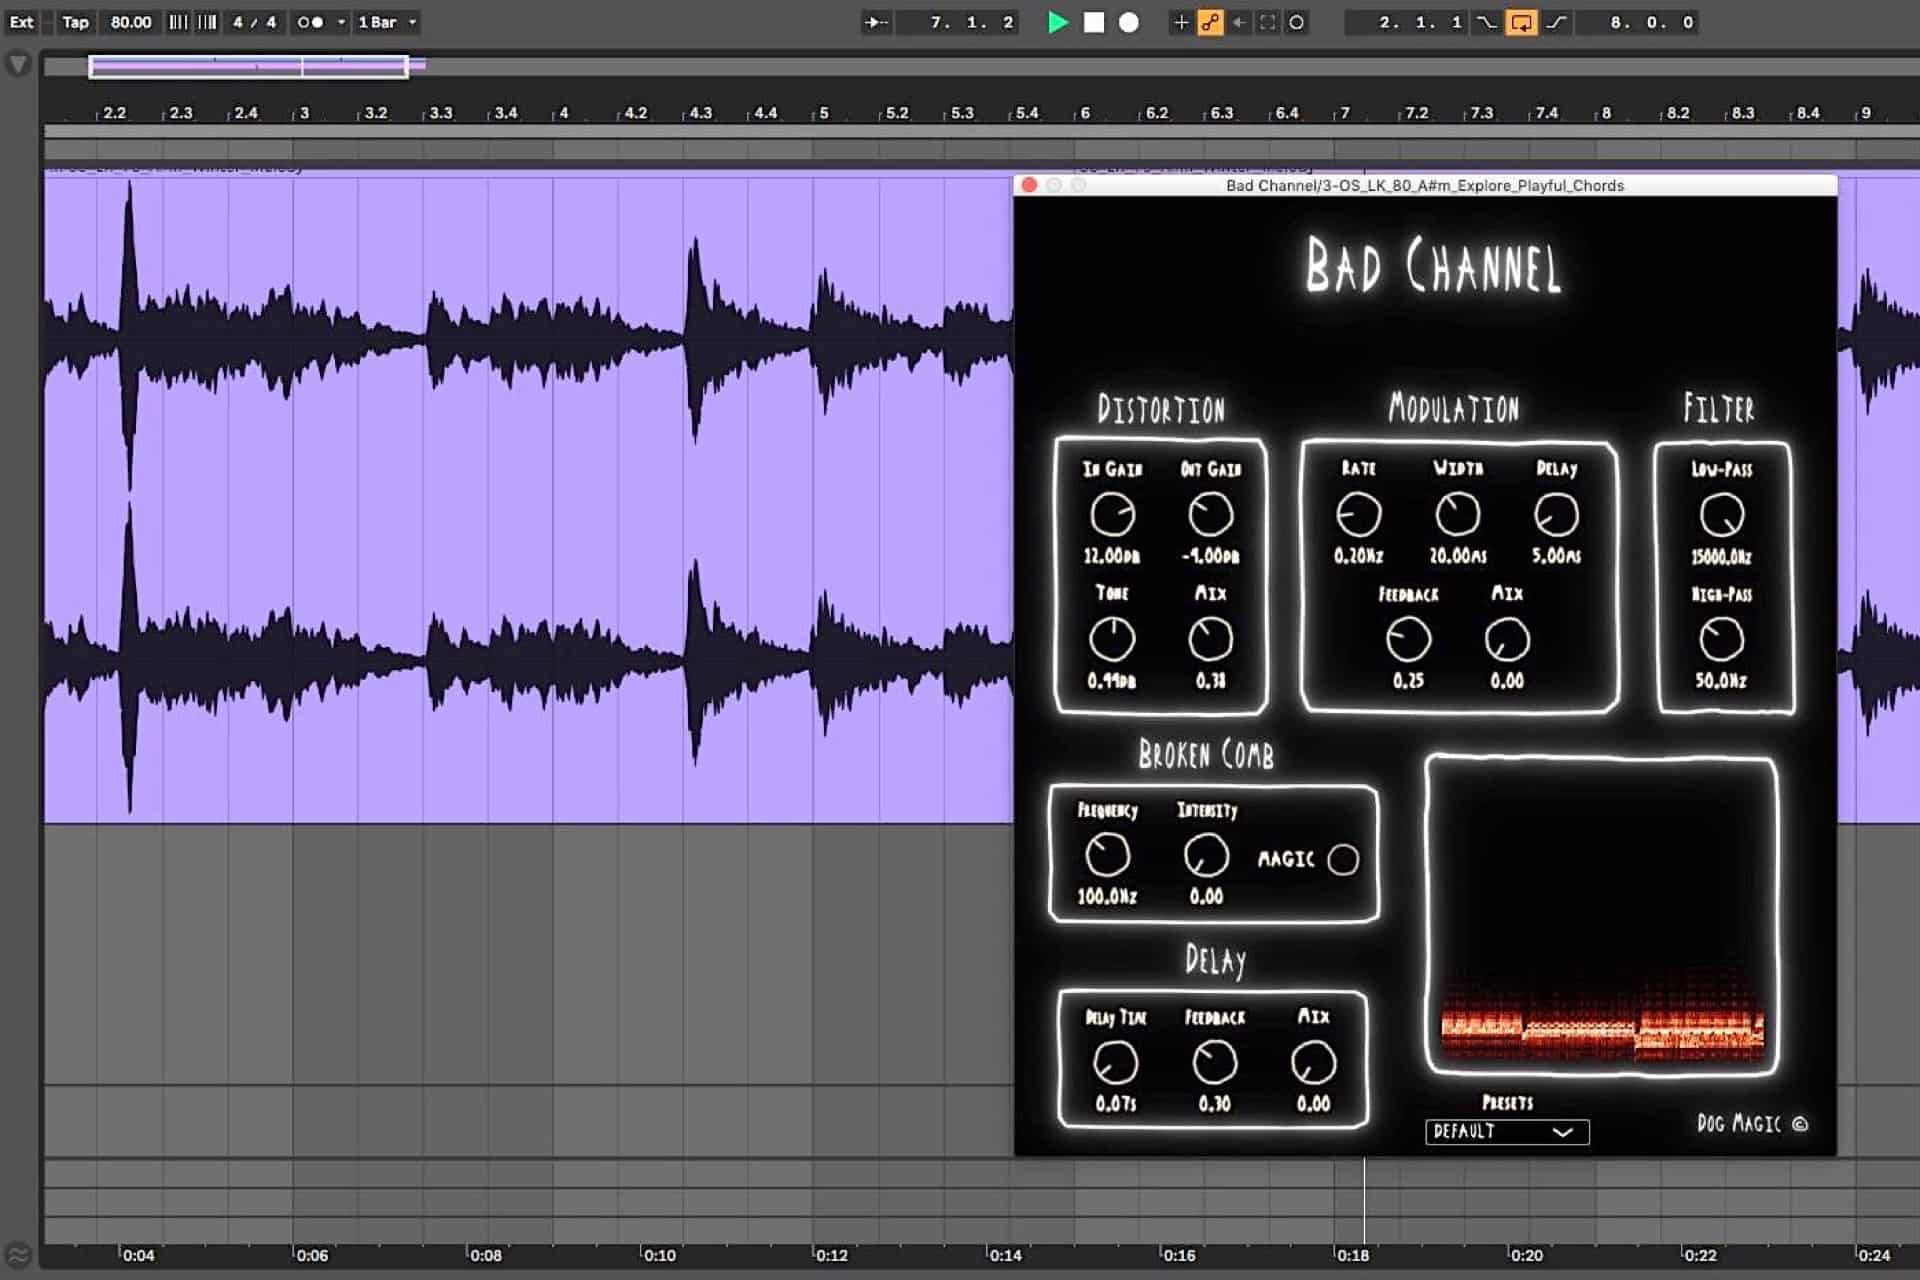Enable the metronome

[x=310, y=22]
